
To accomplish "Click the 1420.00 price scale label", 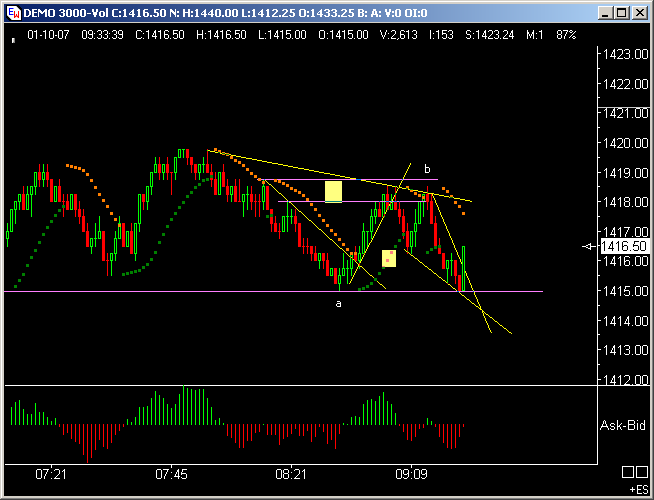I will (x=626, y=143).
